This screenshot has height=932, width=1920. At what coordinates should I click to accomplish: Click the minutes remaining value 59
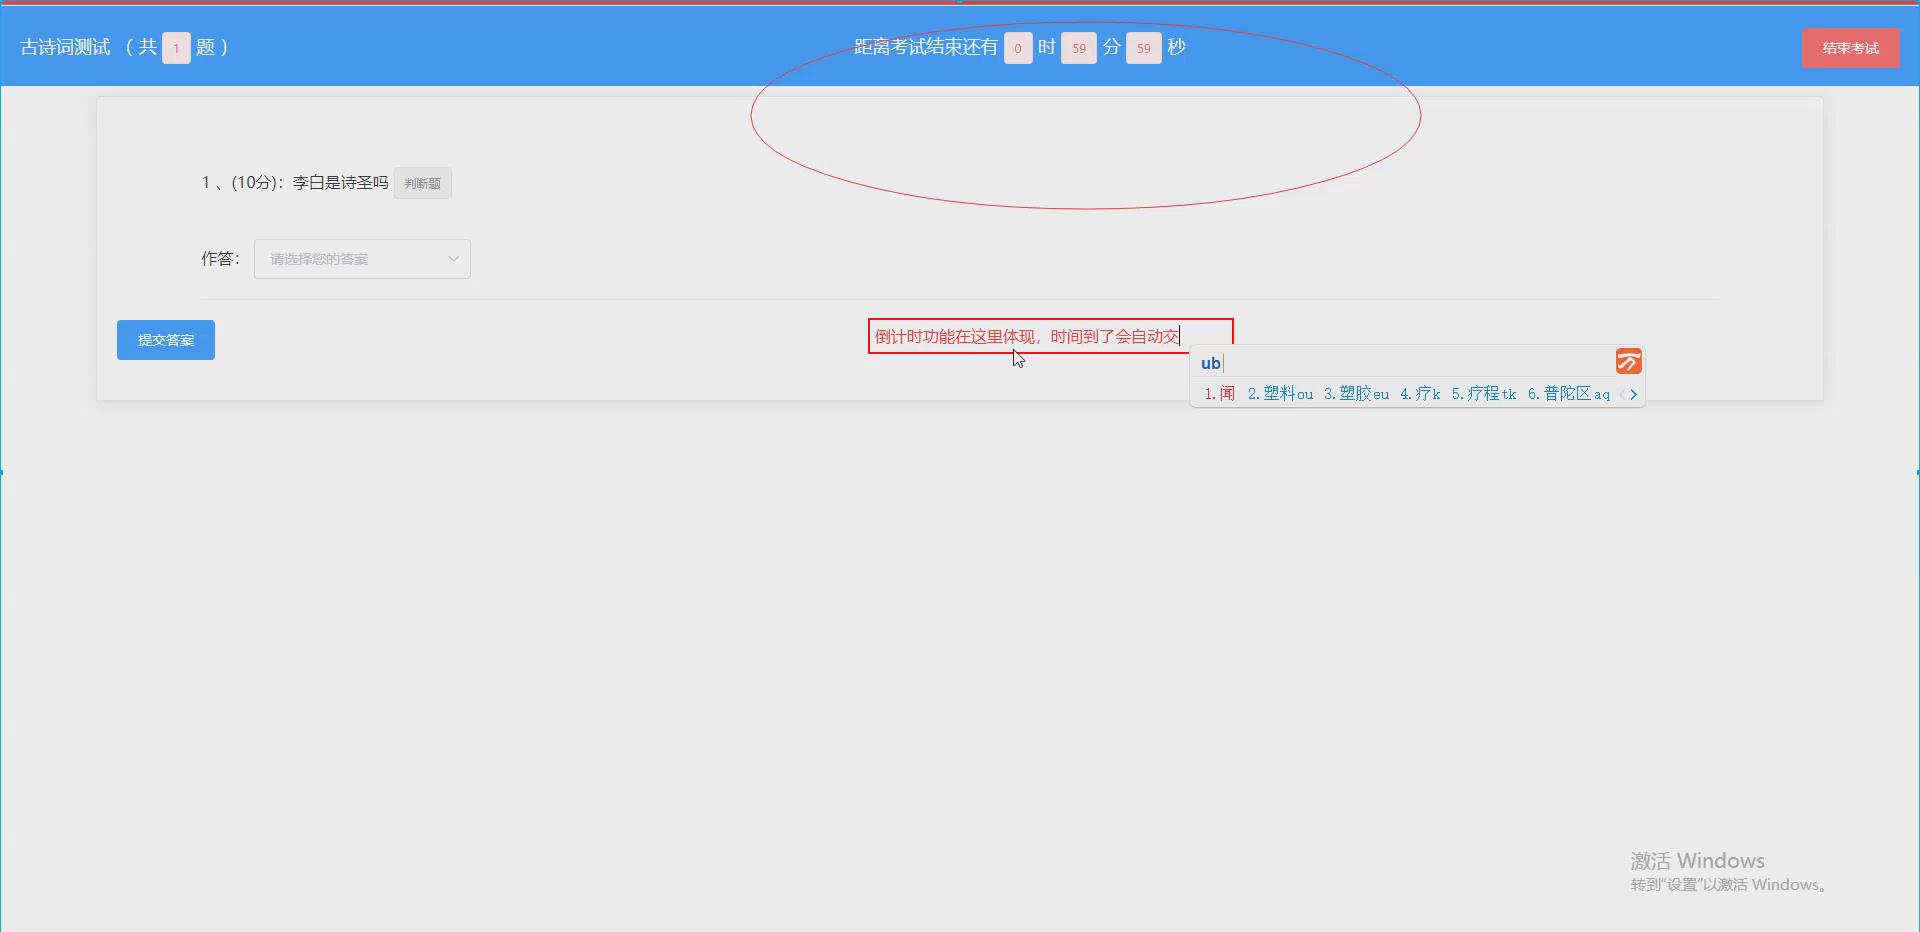(x=1079, y=48)
